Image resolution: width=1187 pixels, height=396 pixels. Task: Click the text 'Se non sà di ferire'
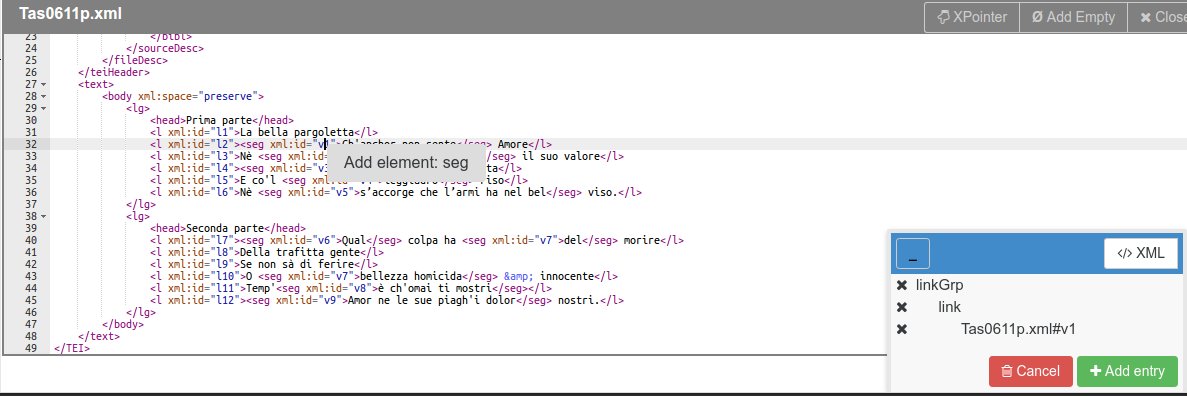point(298,264)
